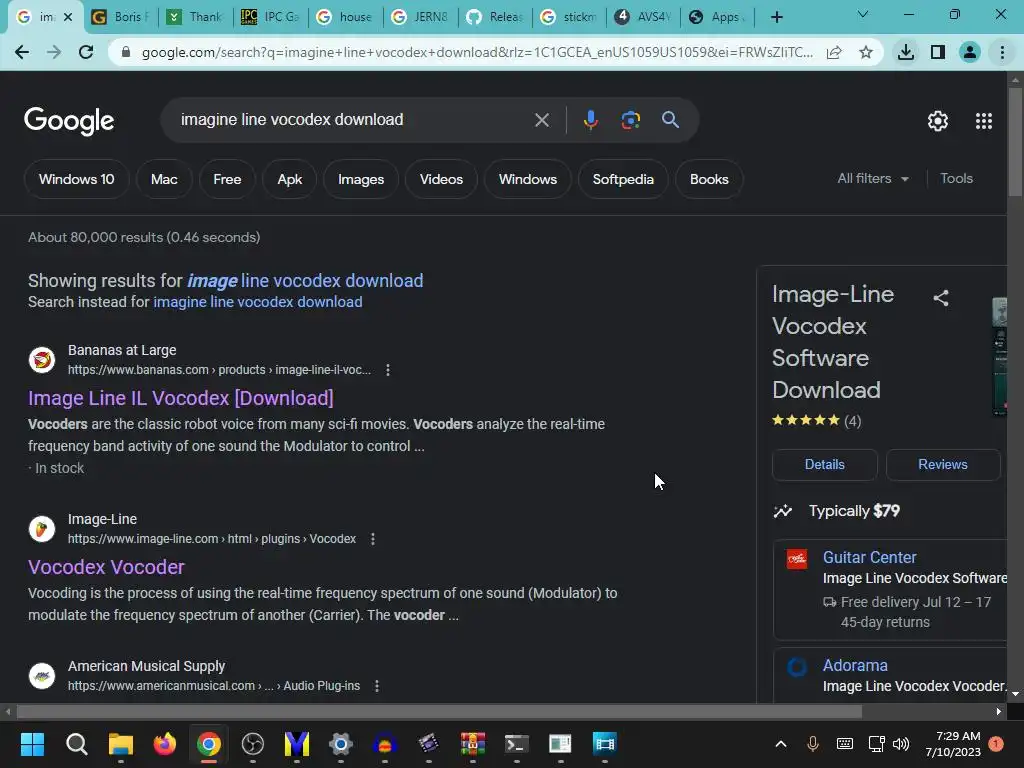Open a new browser tab

tap(776, 17)
